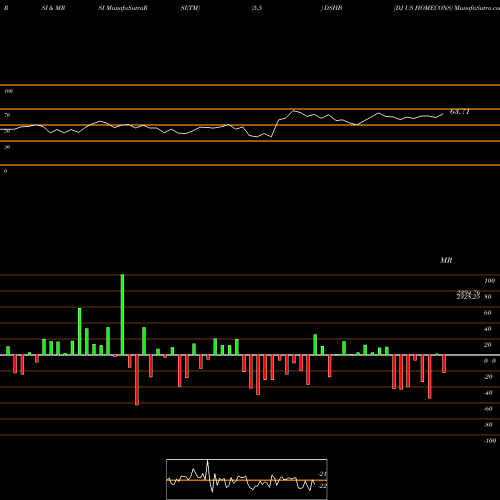Click the '(5,5' parameter text in header
Image resolution: width=500 pixels, height=500 pixels.
(257, 8)
